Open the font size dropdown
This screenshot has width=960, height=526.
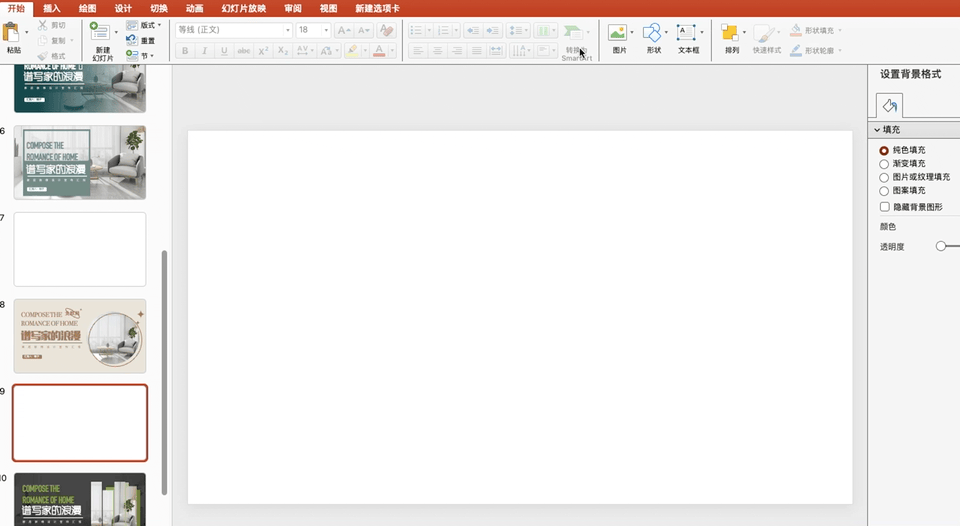click(x=326, y=30)
